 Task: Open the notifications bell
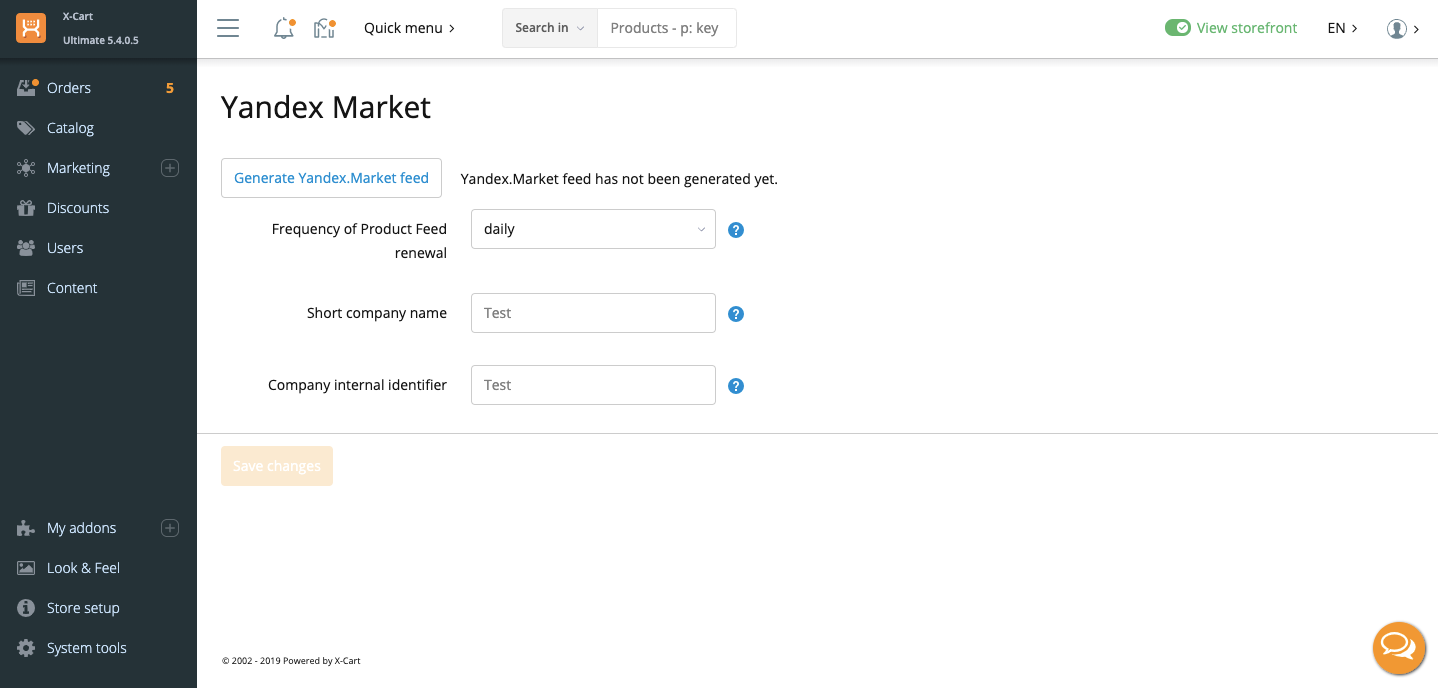tap(284, 28)
